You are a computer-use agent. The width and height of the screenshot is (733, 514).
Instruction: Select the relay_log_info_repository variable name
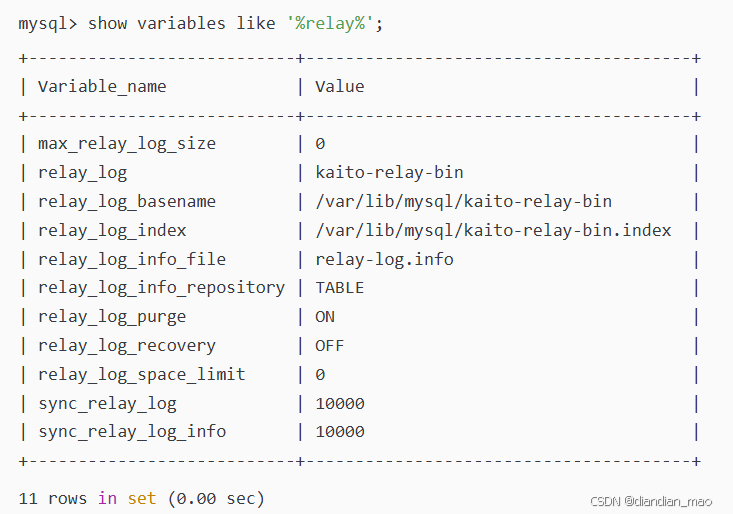161,288
